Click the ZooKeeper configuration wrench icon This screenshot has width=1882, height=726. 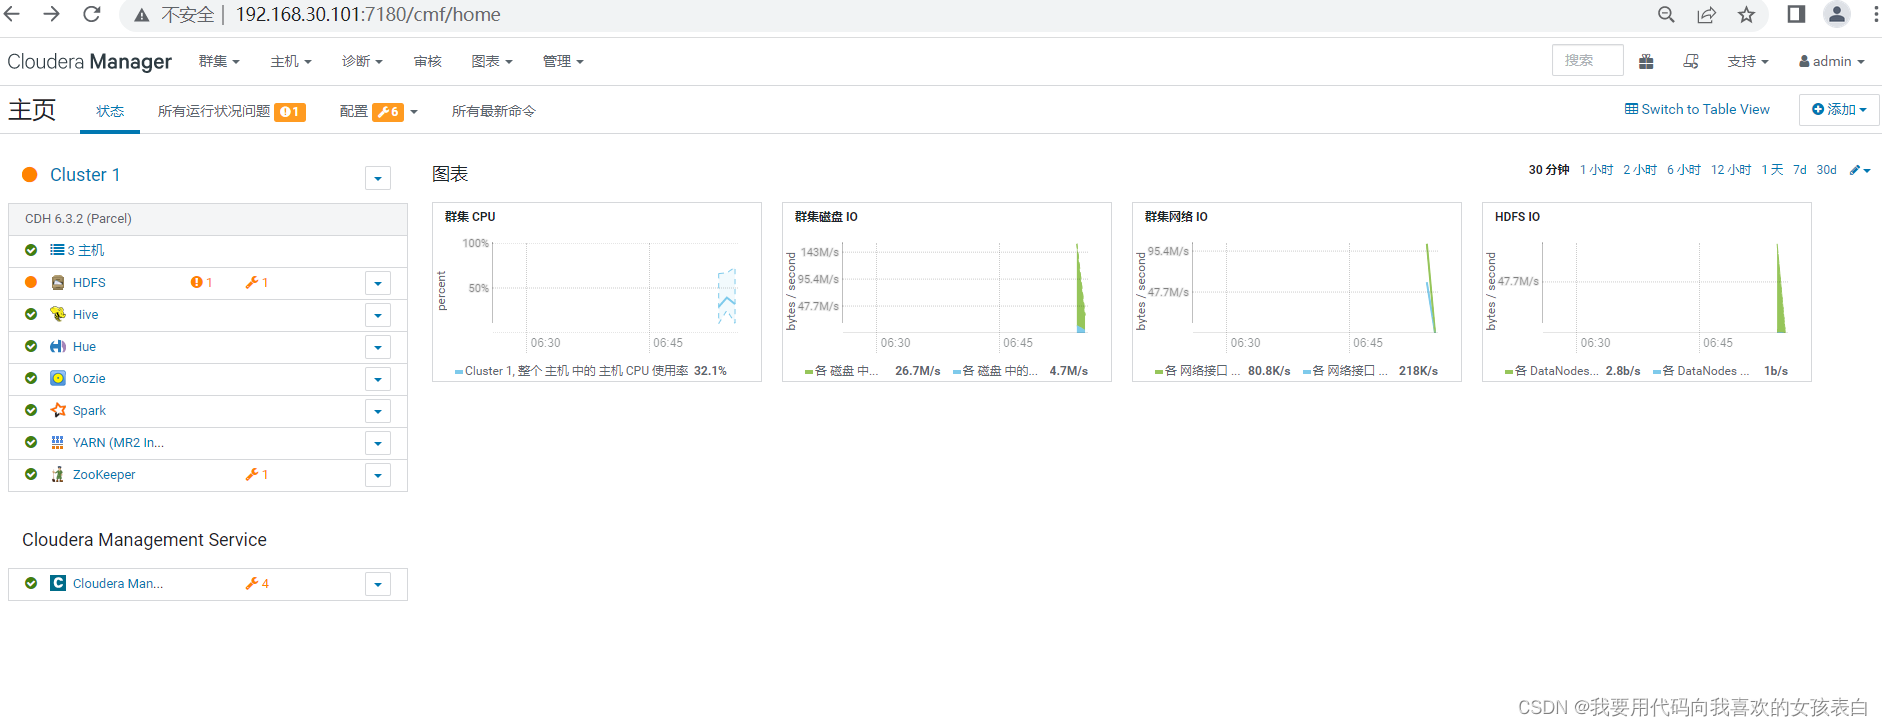coord(256,474)
